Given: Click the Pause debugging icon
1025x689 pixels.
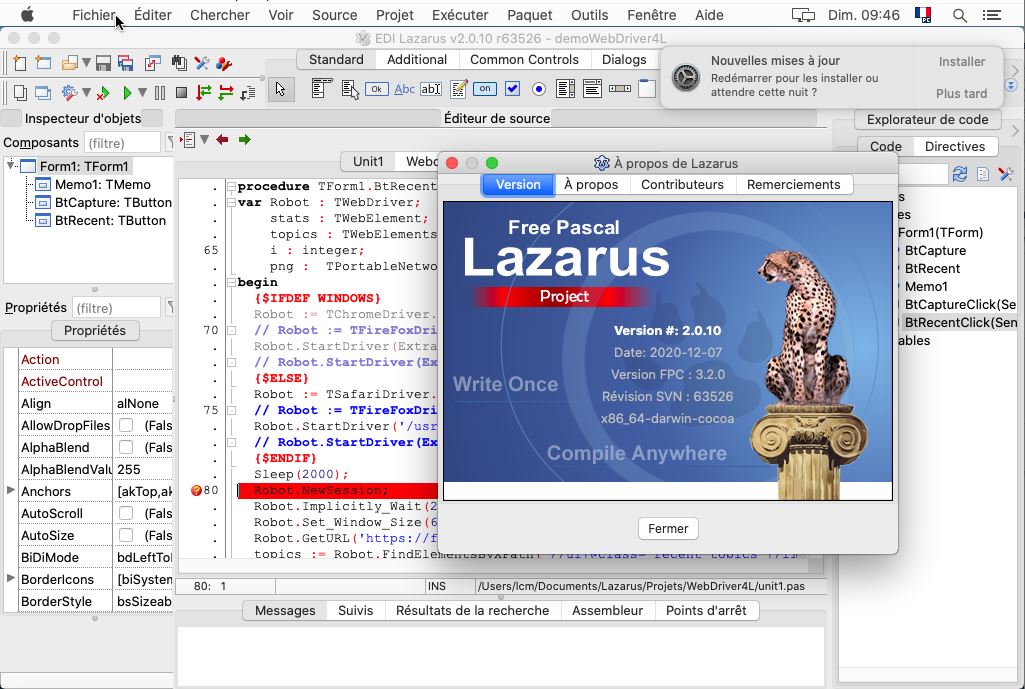Looking at the screenshot, I should coord(160,93).
